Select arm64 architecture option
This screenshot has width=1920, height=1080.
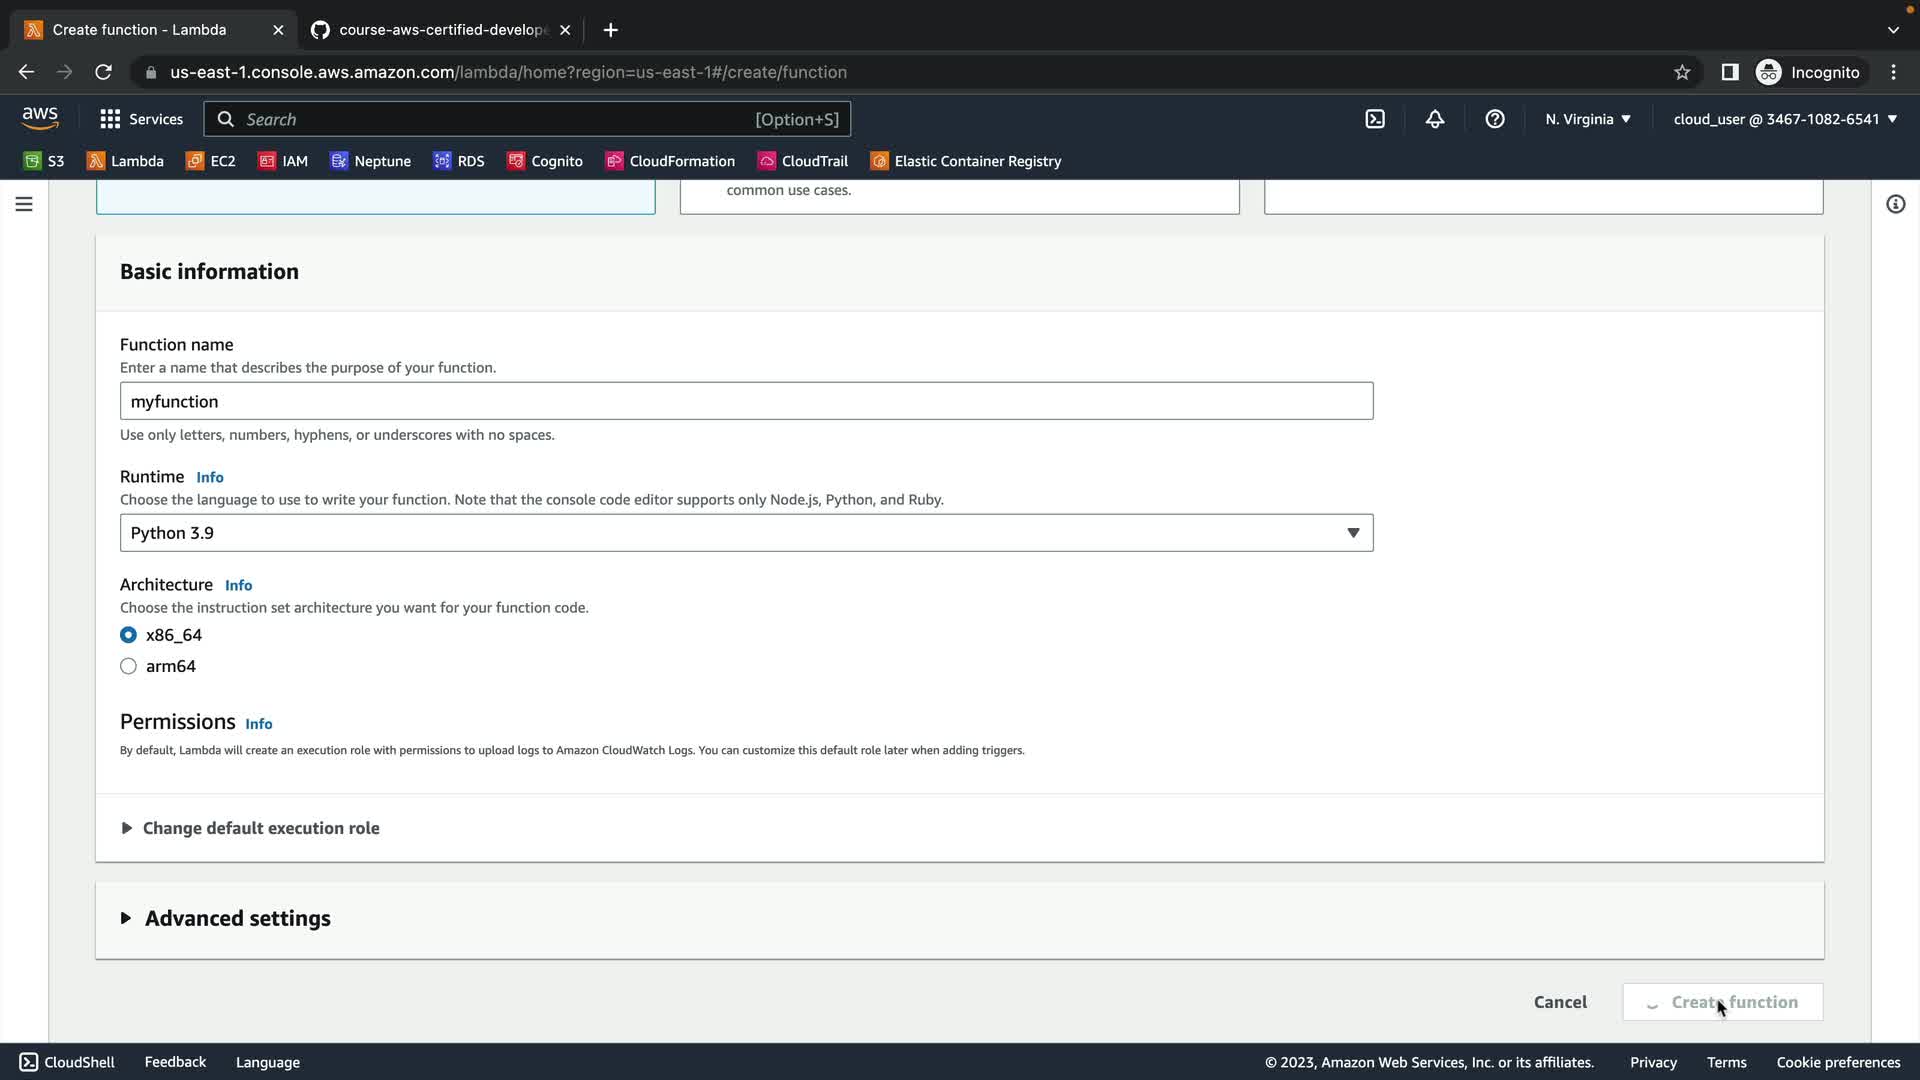pos(128,666)
